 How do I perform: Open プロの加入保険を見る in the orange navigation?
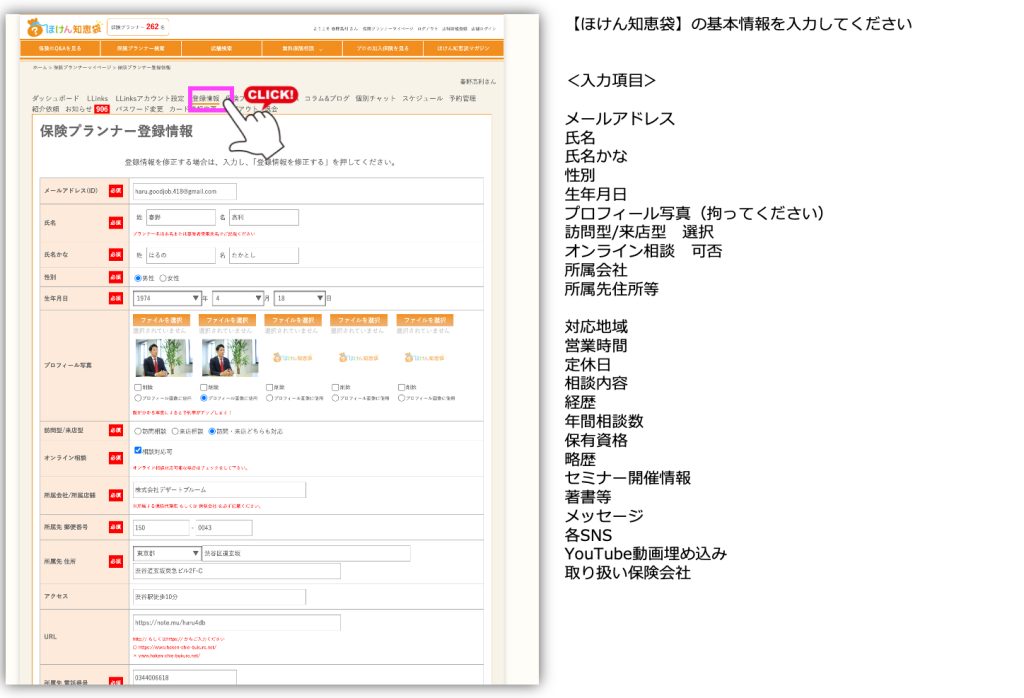[383, 48]
